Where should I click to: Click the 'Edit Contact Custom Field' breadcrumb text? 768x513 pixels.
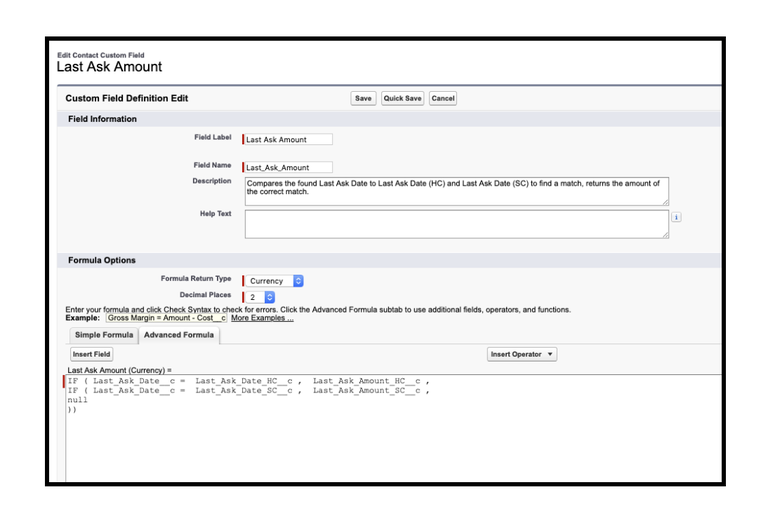[x=101, y=55]
